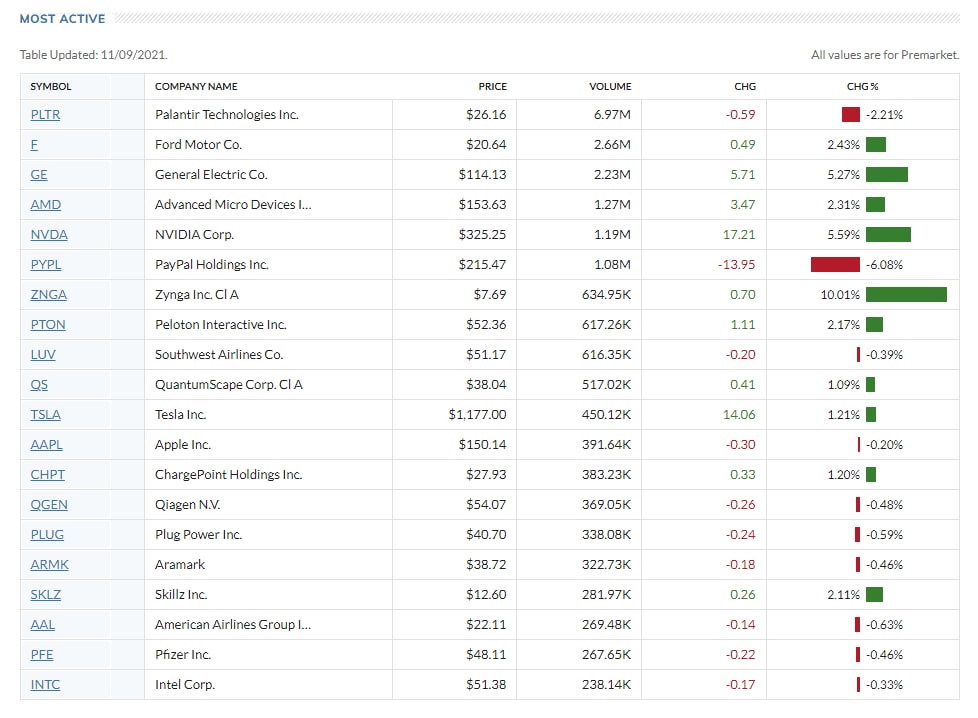Open the PYPL ticker link

coord(46,264)
